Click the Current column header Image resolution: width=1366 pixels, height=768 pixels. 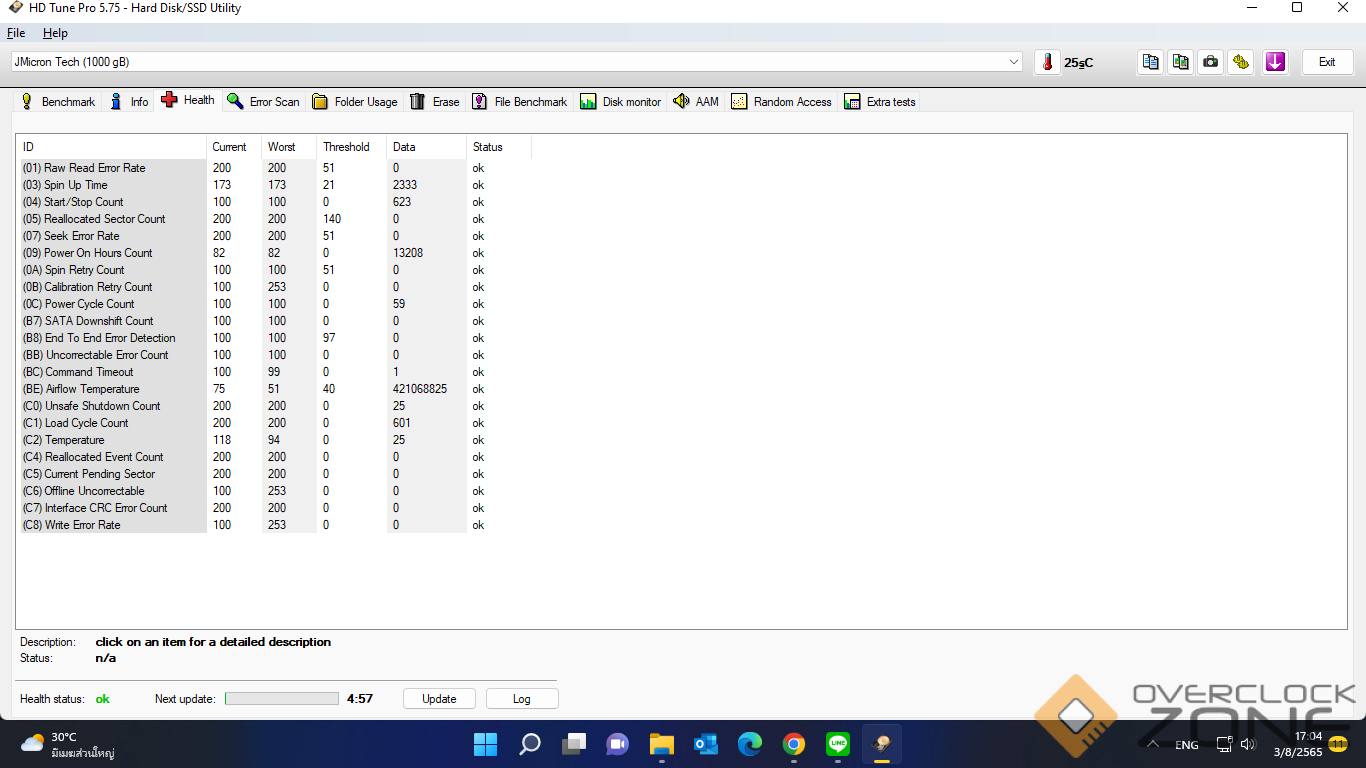234,147
